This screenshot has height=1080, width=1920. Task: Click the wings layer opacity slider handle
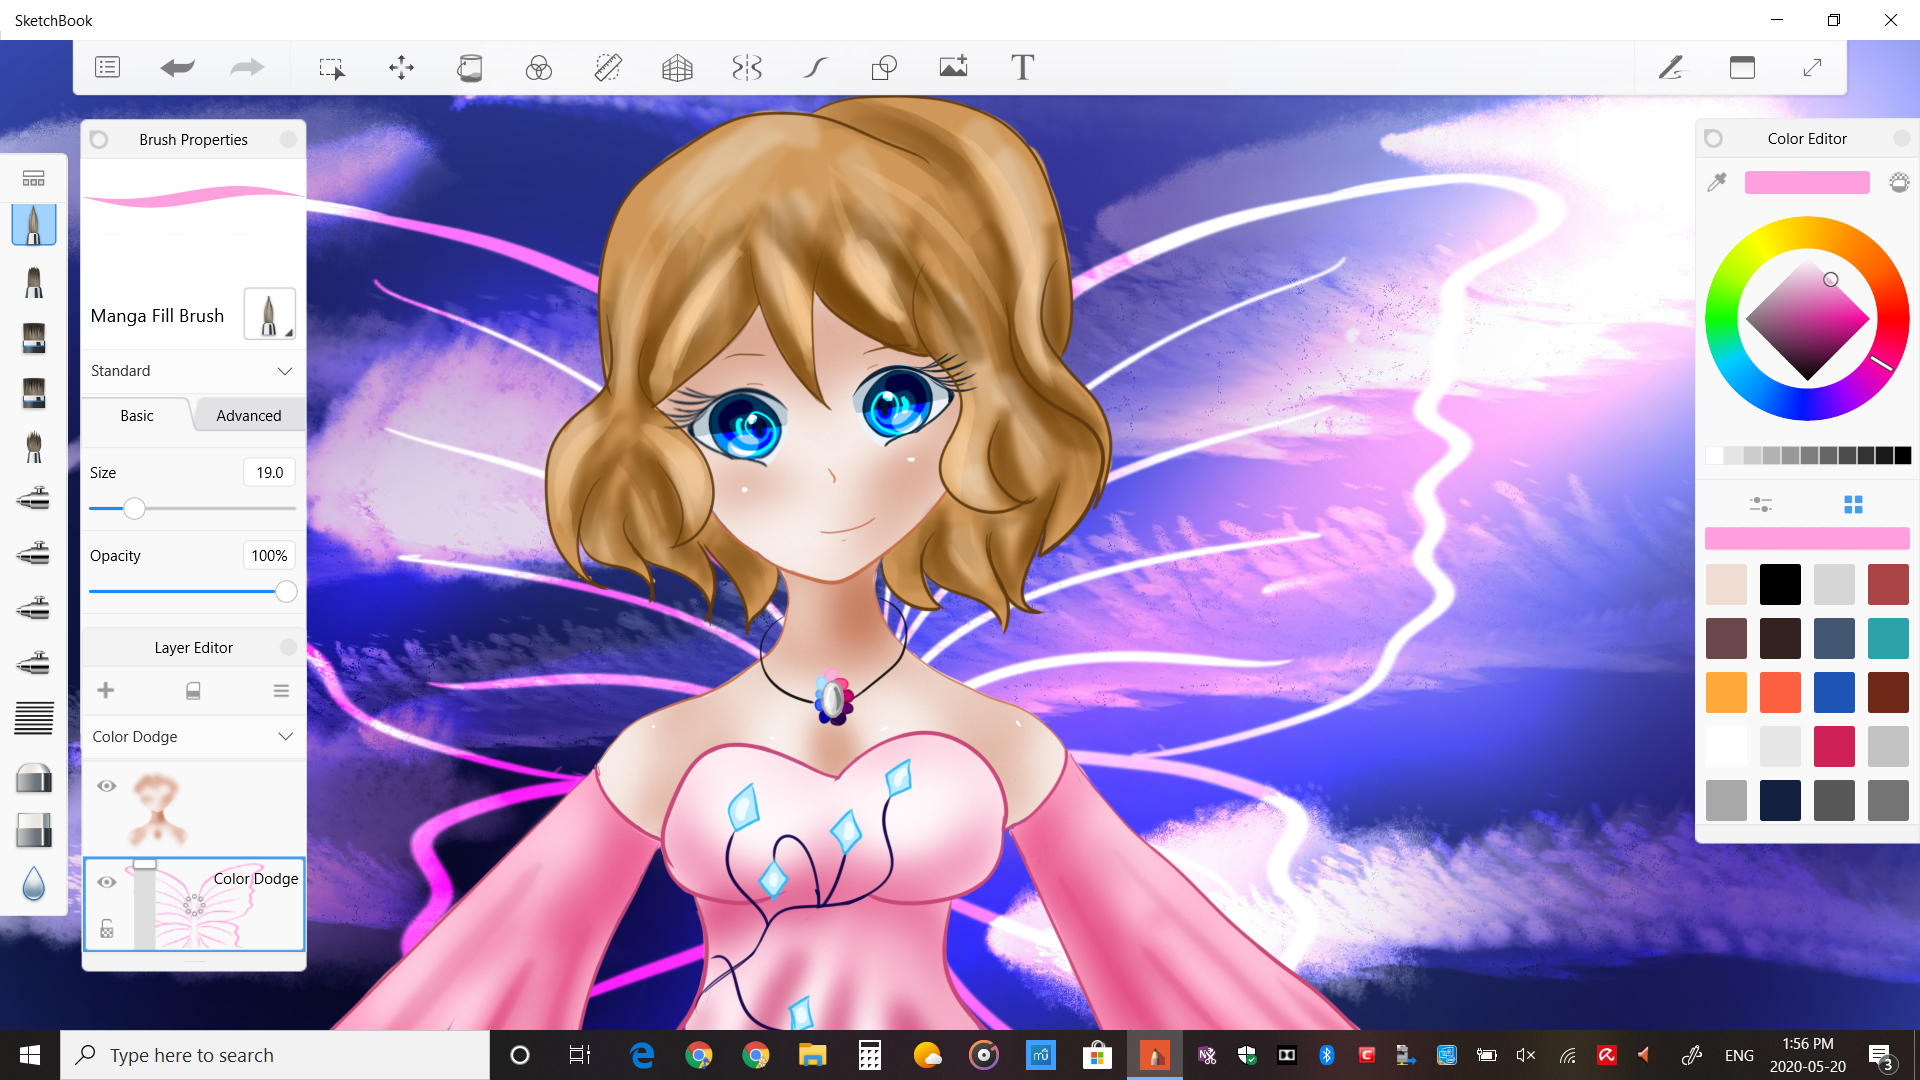[145, 864]
